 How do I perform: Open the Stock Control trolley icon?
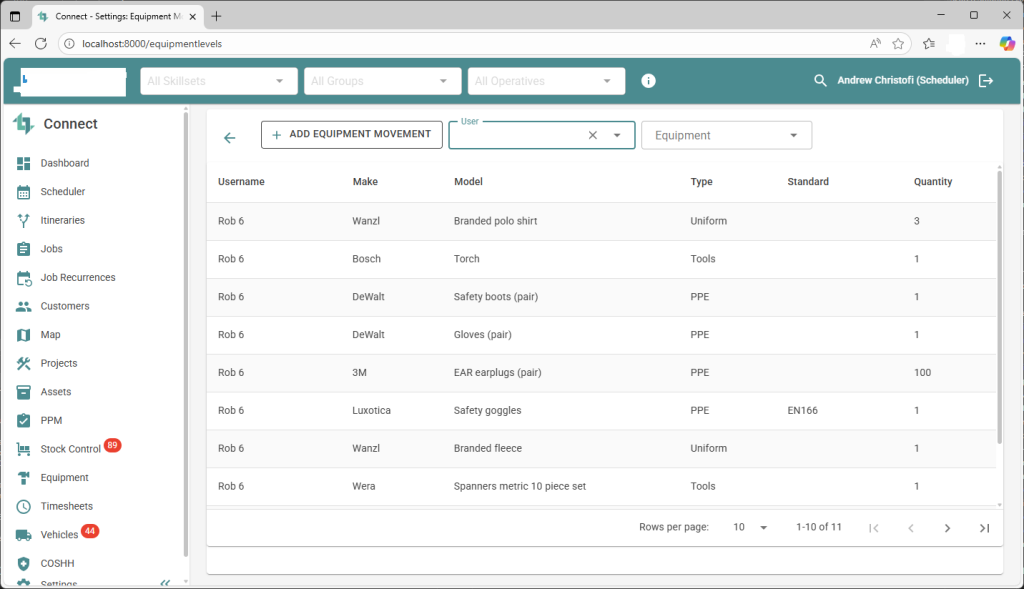(24, 449)
